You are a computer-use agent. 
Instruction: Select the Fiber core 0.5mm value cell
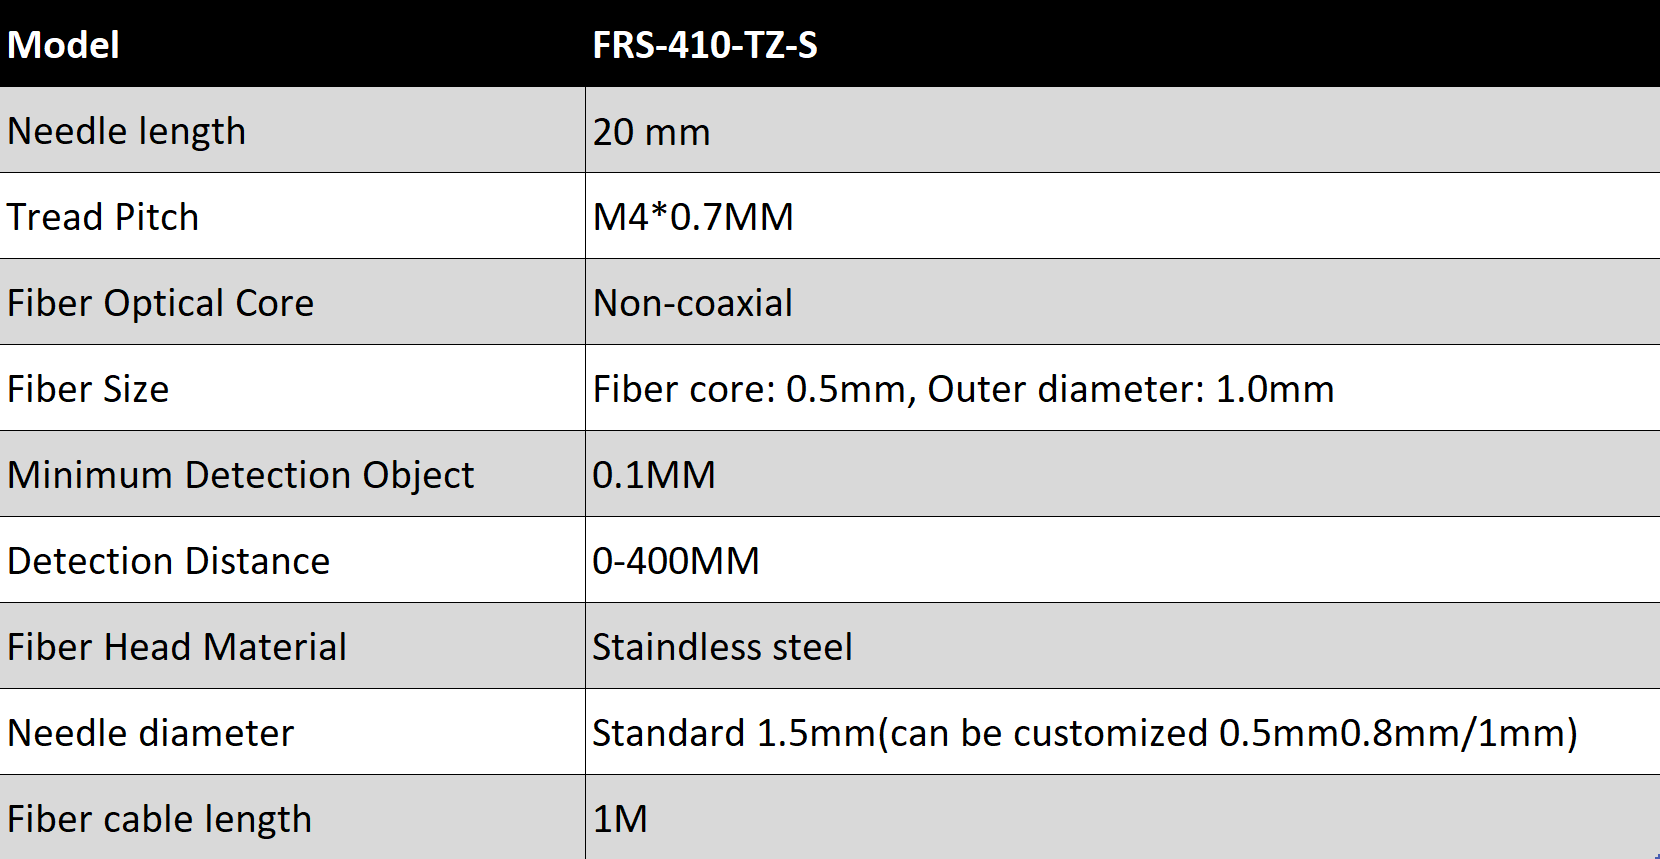pos(1122,388)
